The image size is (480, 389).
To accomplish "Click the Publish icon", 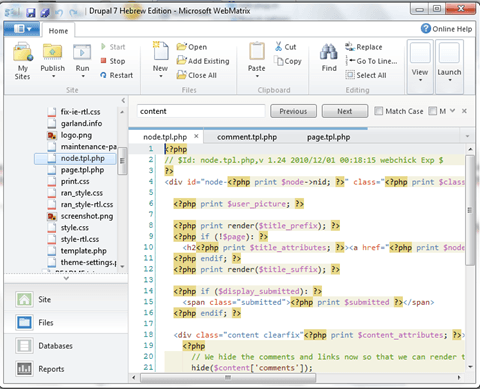I will point(52,52).
